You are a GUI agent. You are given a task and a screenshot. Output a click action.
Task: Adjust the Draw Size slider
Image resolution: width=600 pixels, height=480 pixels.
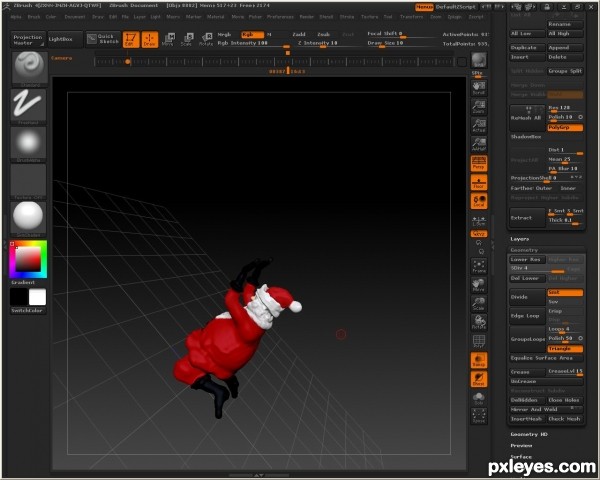(x=401, y=44)
